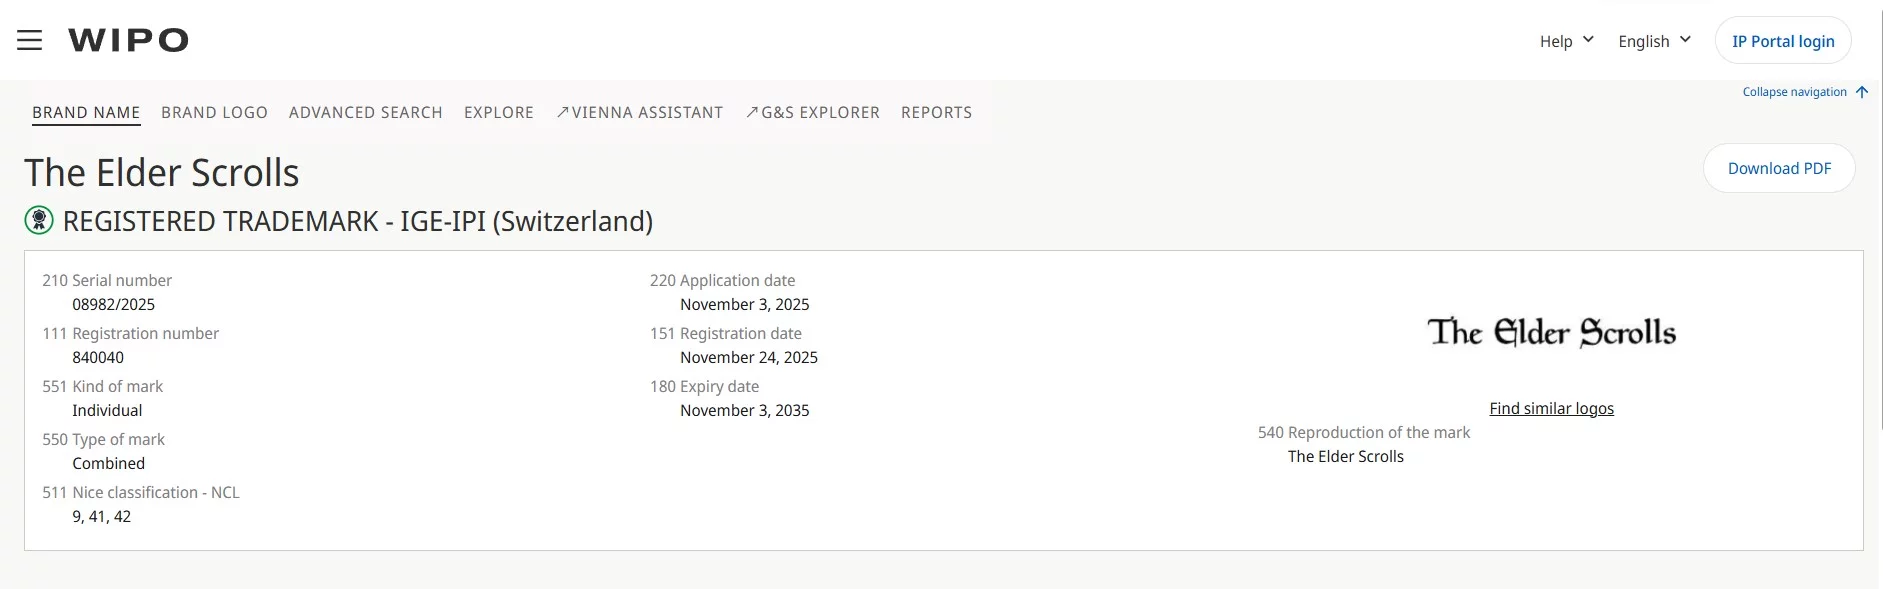
Task: Click the IP Portal login button
Action: [x=1783, y=41]
